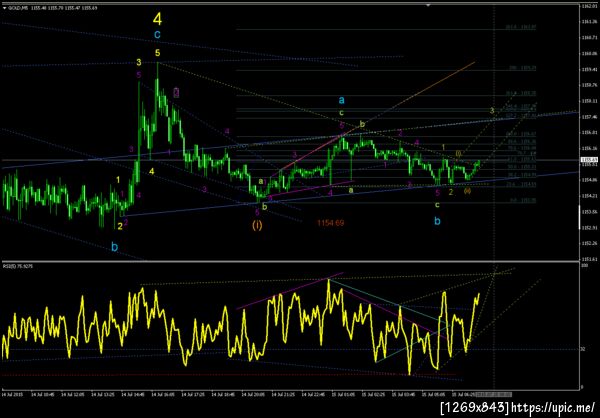The image size is (600, 418).
Task: Click the separator between price and RSI panes
Action: [x=290, y=262]
